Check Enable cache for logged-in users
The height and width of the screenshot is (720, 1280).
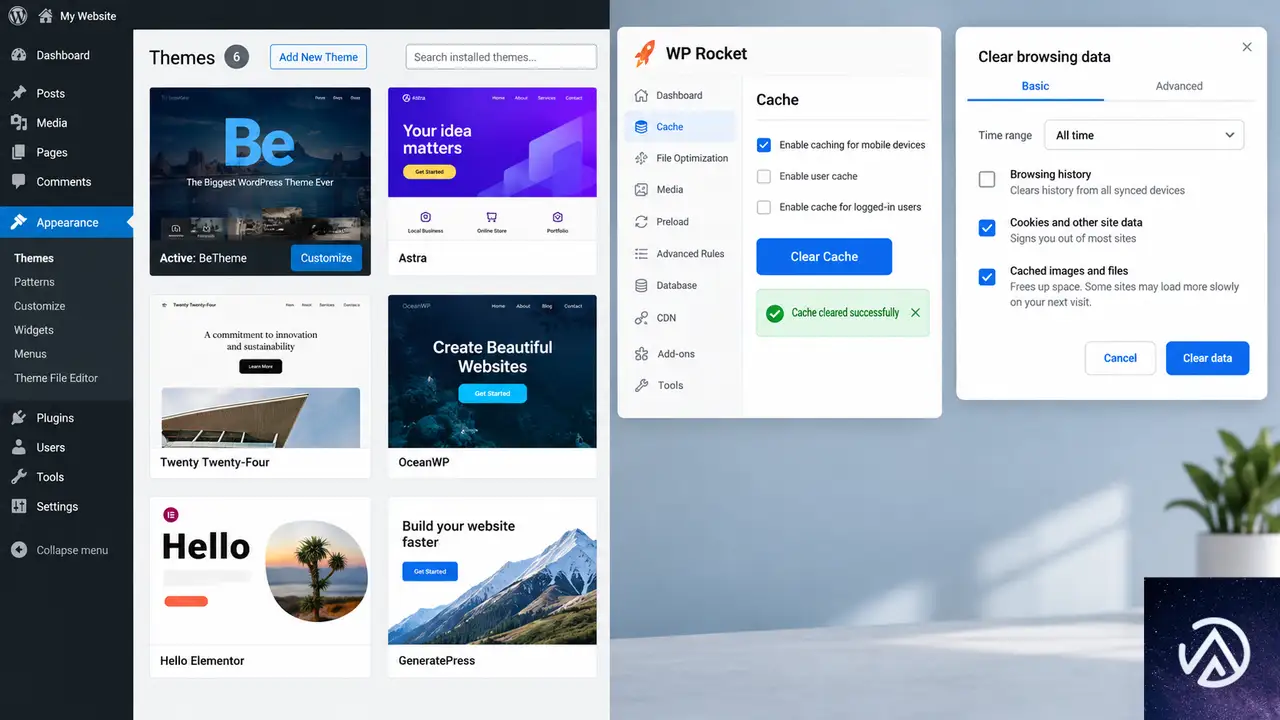pyautogui.click(x=764, y=207)
